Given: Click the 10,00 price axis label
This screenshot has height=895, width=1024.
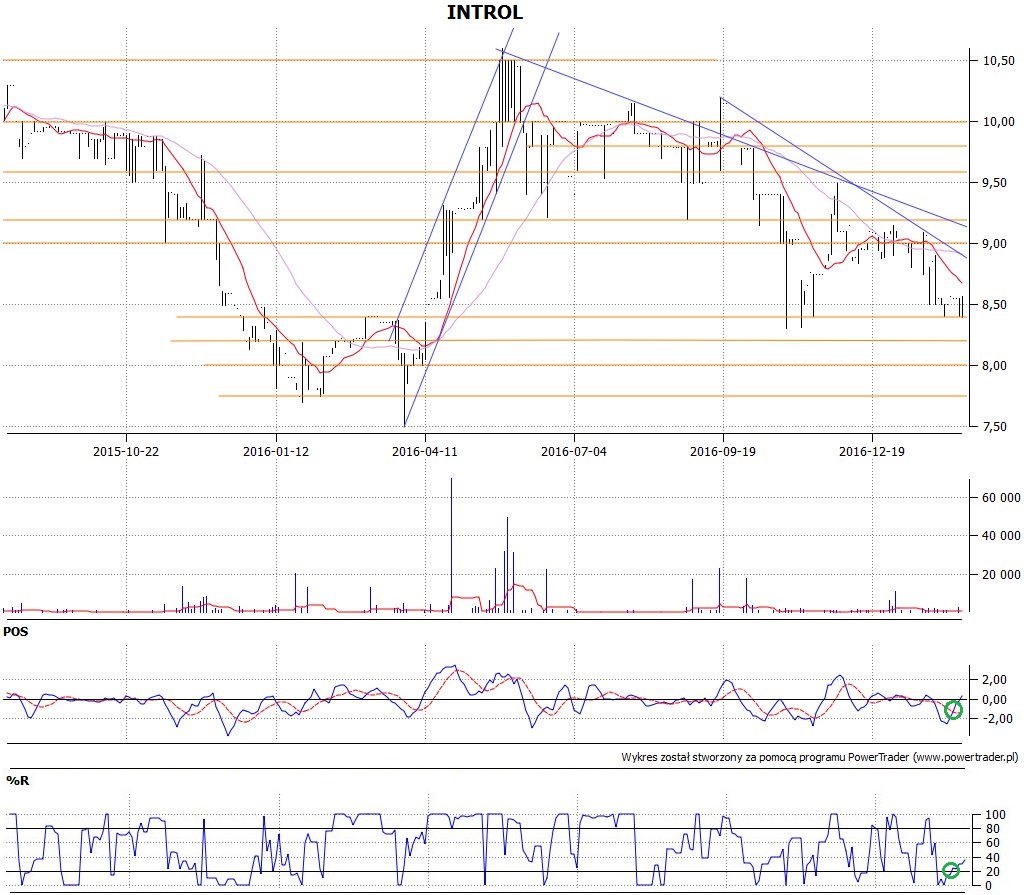Looking at the screenshot, I should [999, 122].
